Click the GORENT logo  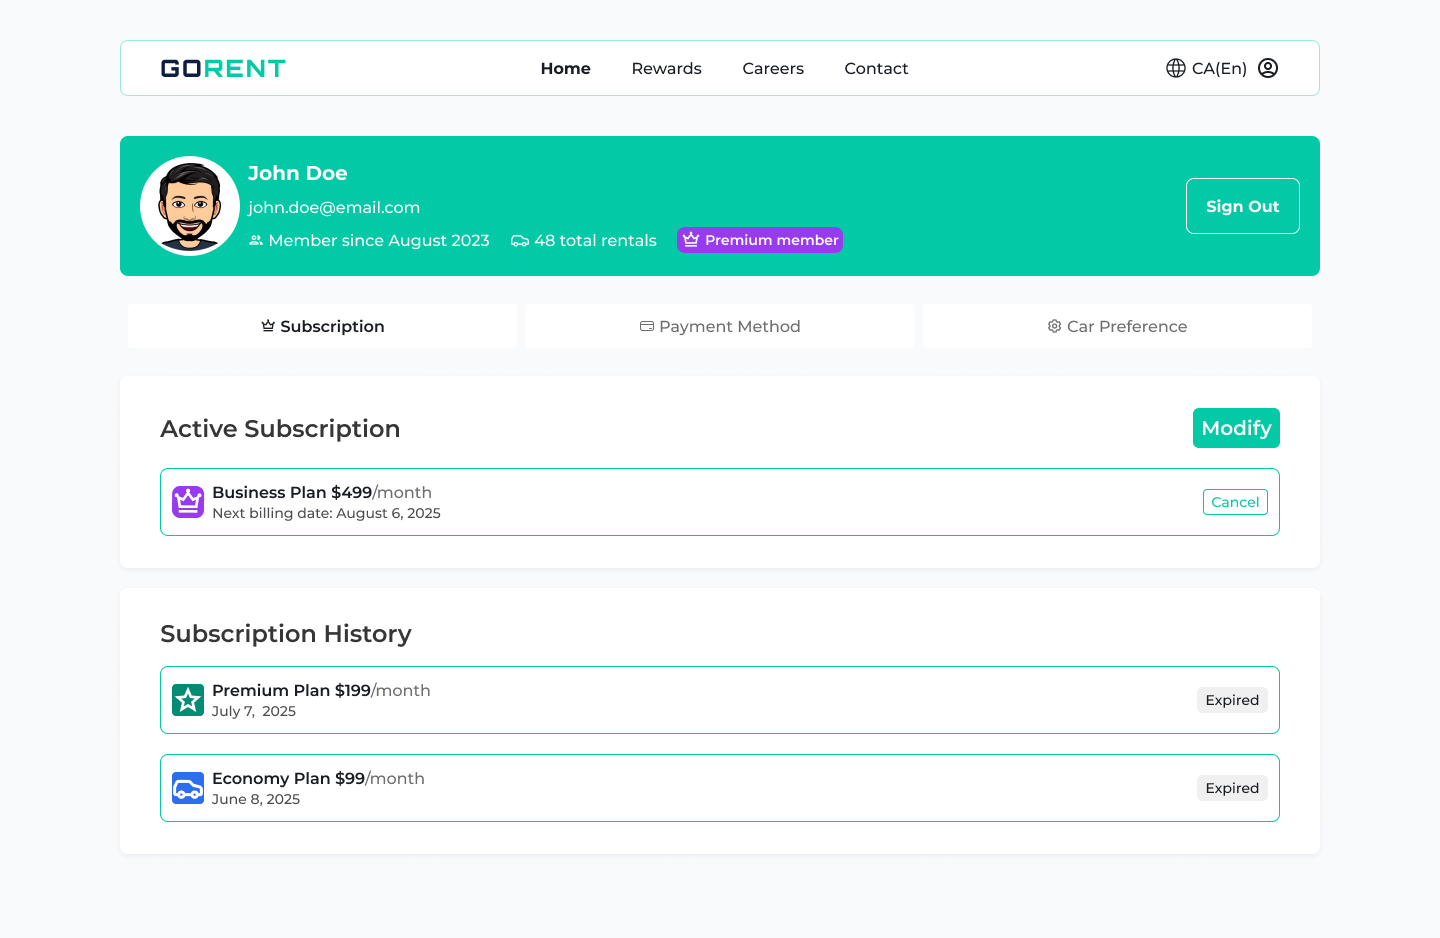click(223, 68)
